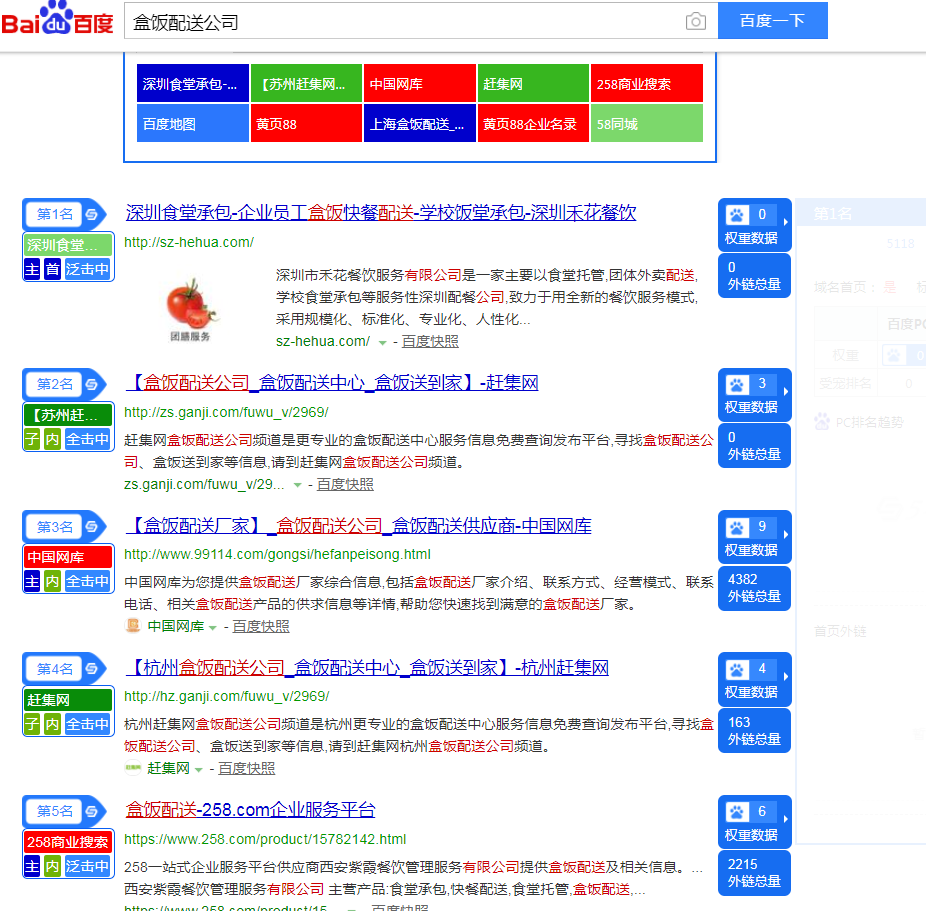Image resolution: width=926 pixels, height=911 pixels.
Task: Click the paw weight icon showing 0
Action: [x=737, y=215]
